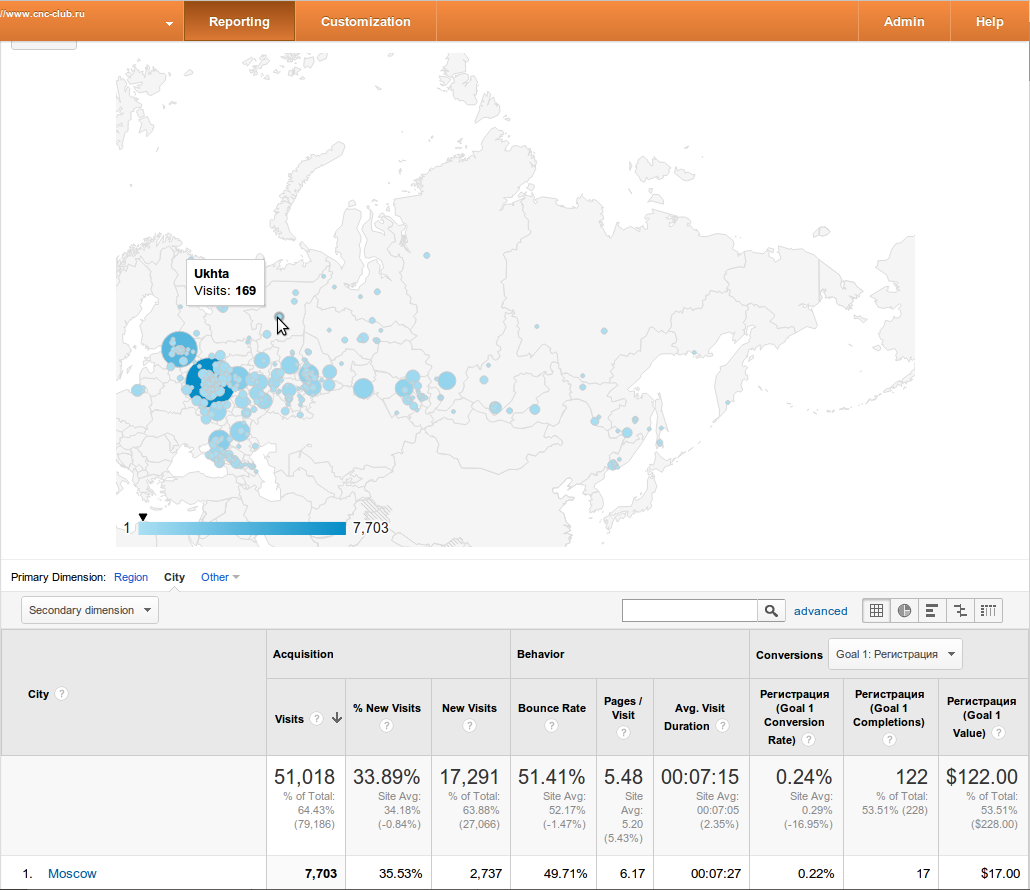Image resolution: width=1030 pixels, height=890 pixels.
Task: Click total visits value 51,018
Action: point(304,776)
